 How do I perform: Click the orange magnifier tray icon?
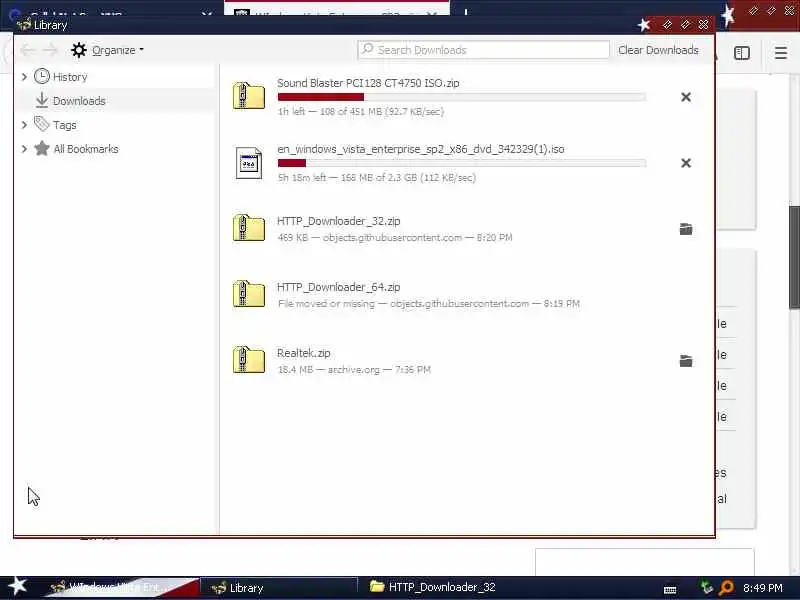pyautogui.click(x=726, y=588)
